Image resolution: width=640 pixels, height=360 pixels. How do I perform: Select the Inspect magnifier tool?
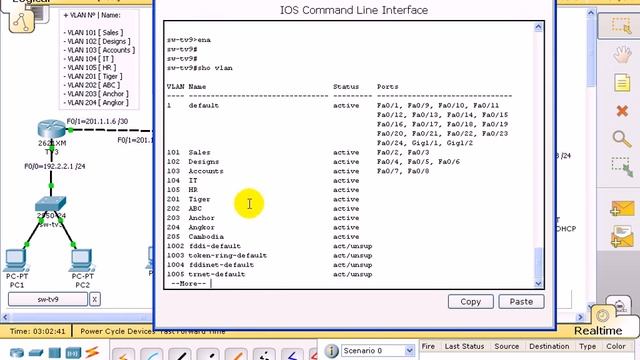point(622,139)
